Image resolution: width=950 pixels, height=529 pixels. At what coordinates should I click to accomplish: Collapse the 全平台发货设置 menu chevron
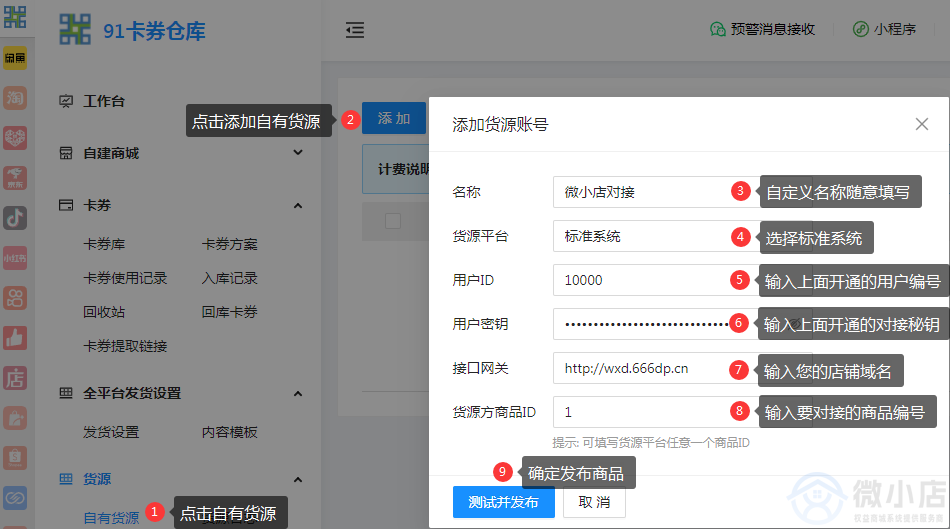(297, 393)
